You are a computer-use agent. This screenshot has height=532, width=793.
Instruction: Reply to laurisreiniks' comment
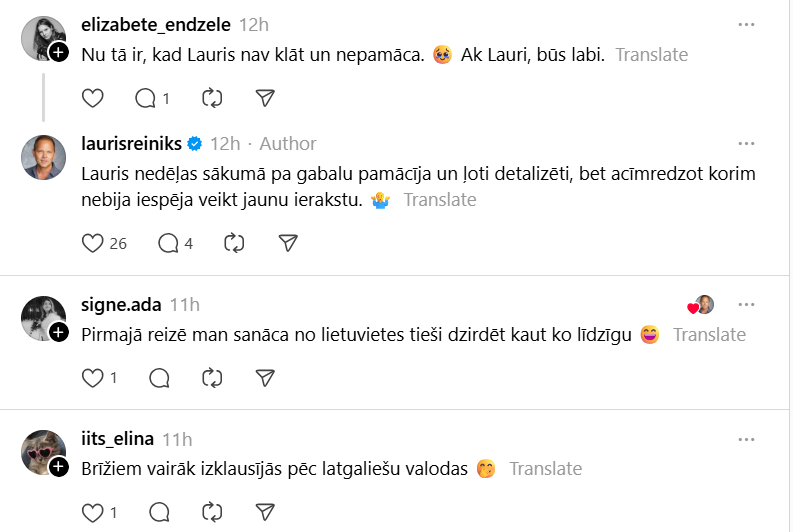pos(169,243)
